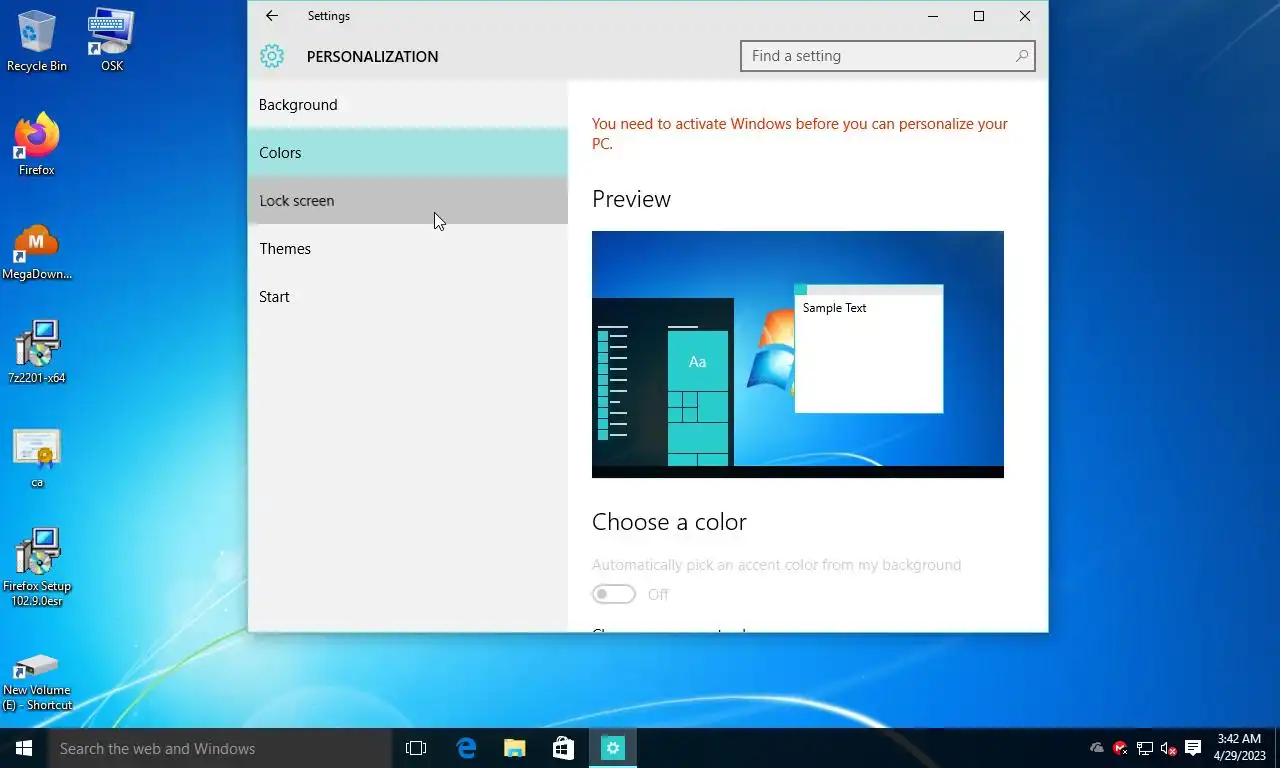Screen dimensions: 1280x768
Task: Click the Preview heading
Action: click(x=631, y=199)
